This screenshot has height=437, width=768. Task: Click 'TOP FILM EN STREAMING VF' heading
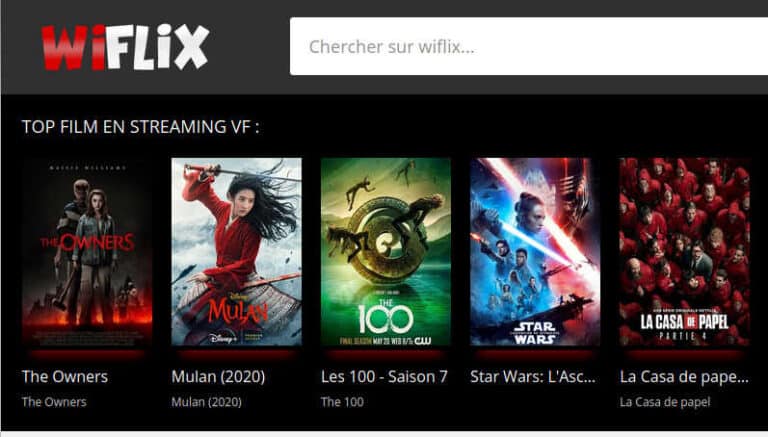point(141,127)
